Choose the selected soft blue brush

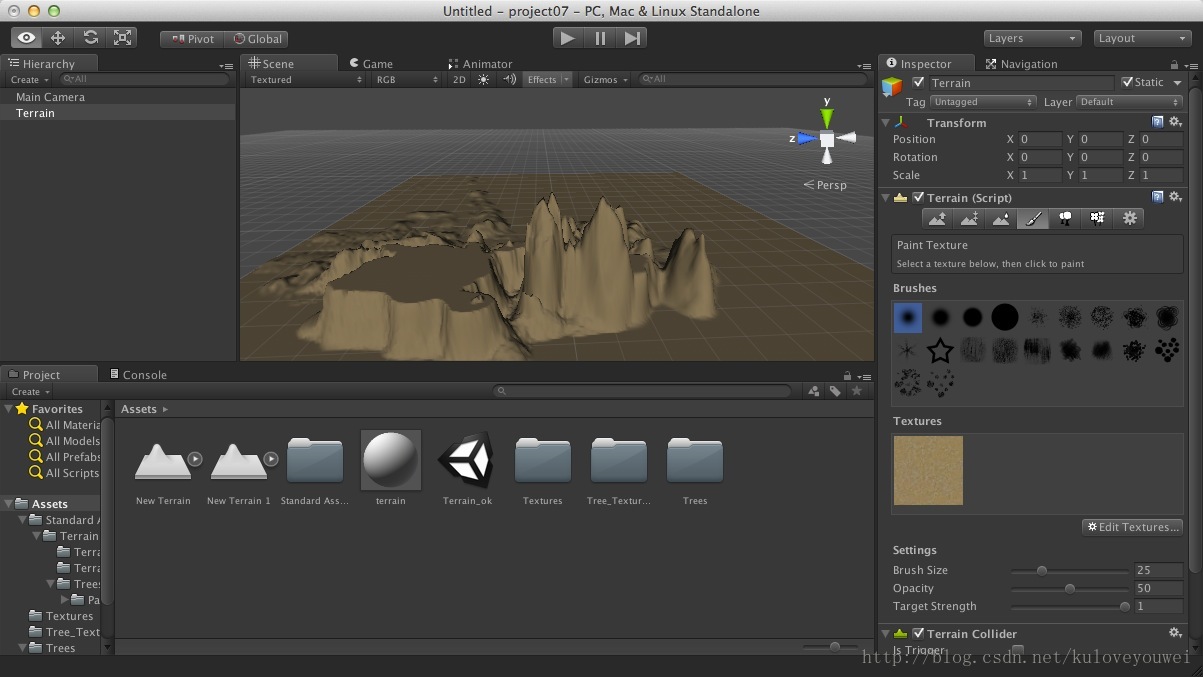(908, 318)
